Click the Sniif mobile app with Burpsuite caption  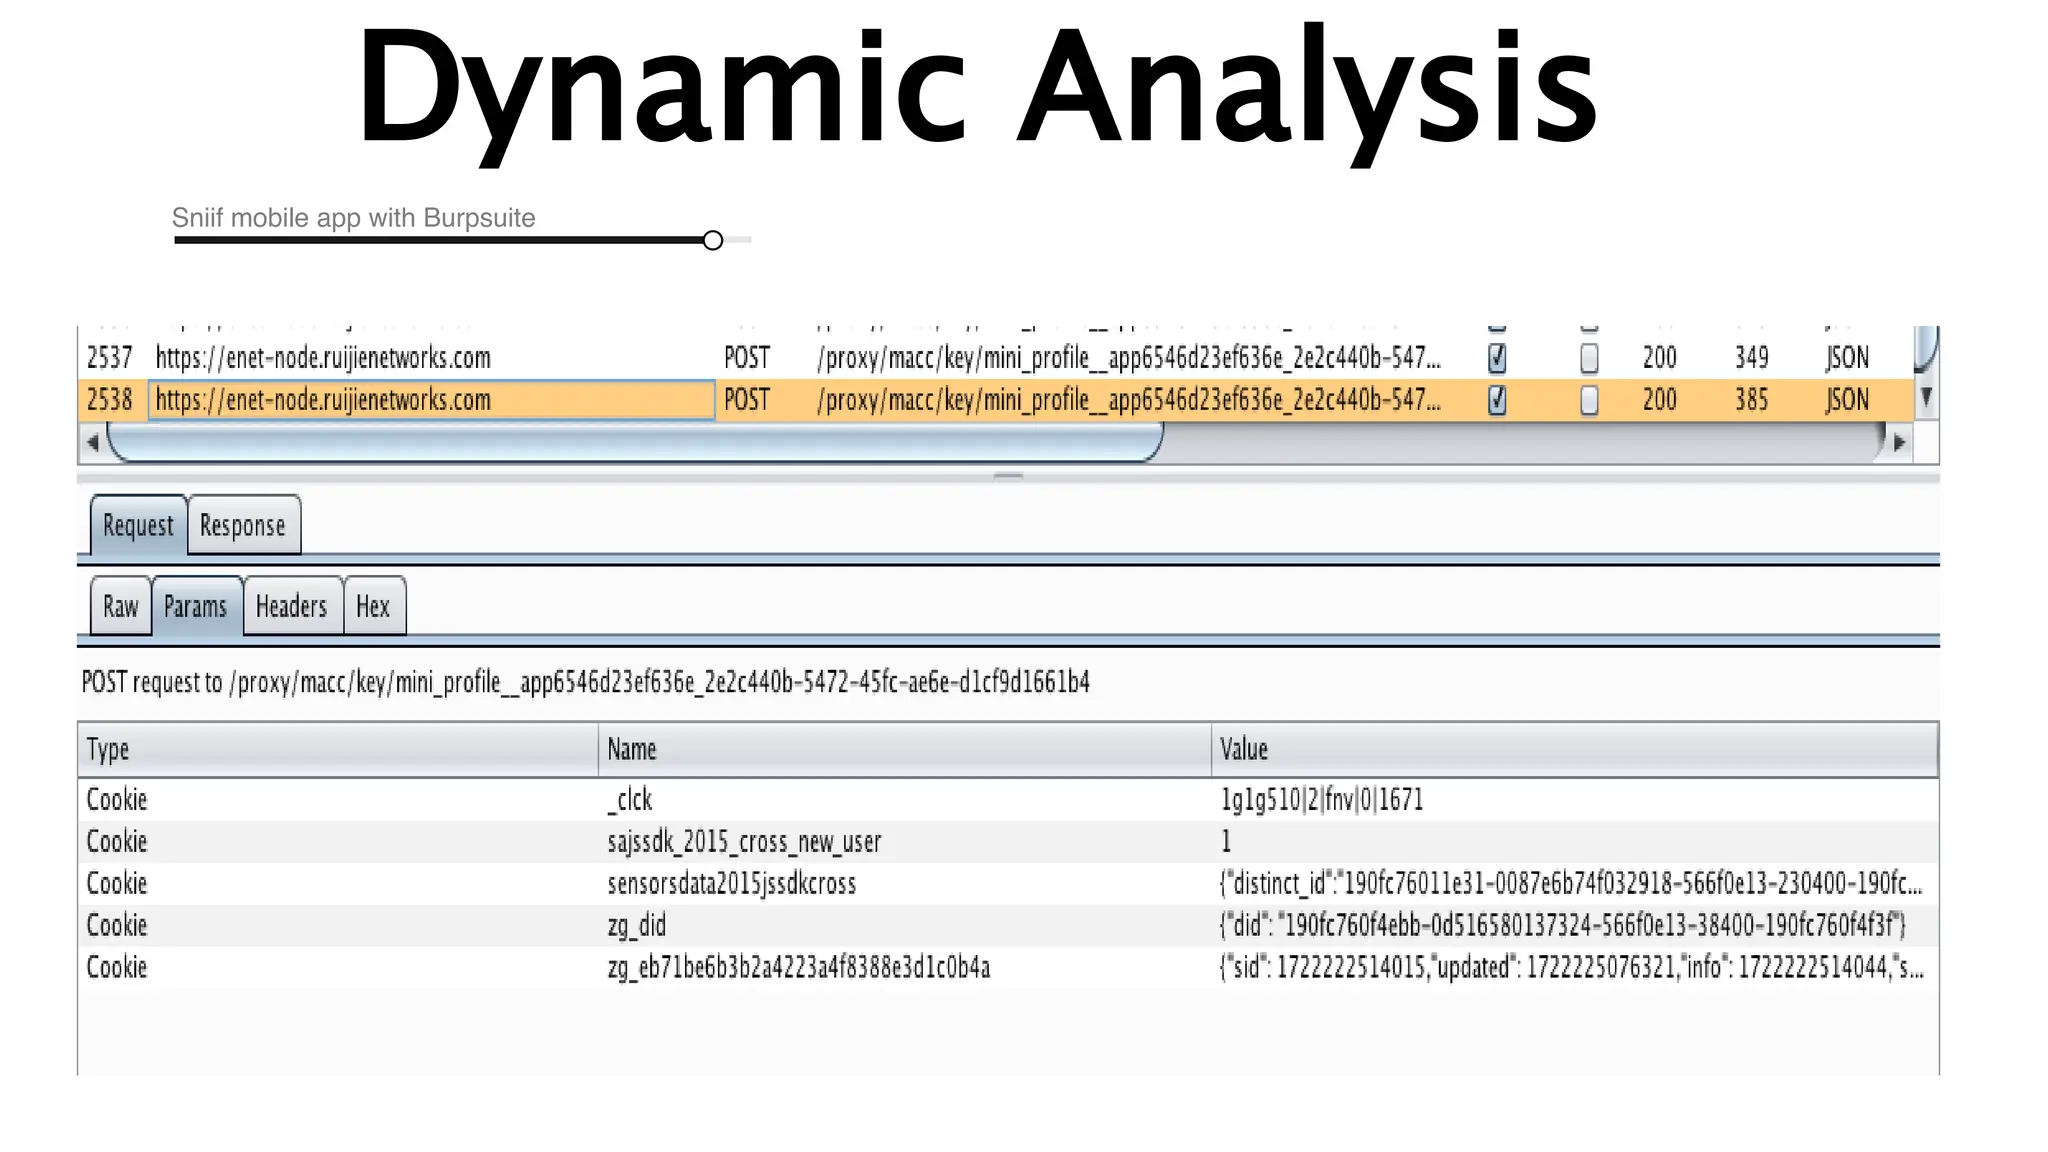(354, 218)
